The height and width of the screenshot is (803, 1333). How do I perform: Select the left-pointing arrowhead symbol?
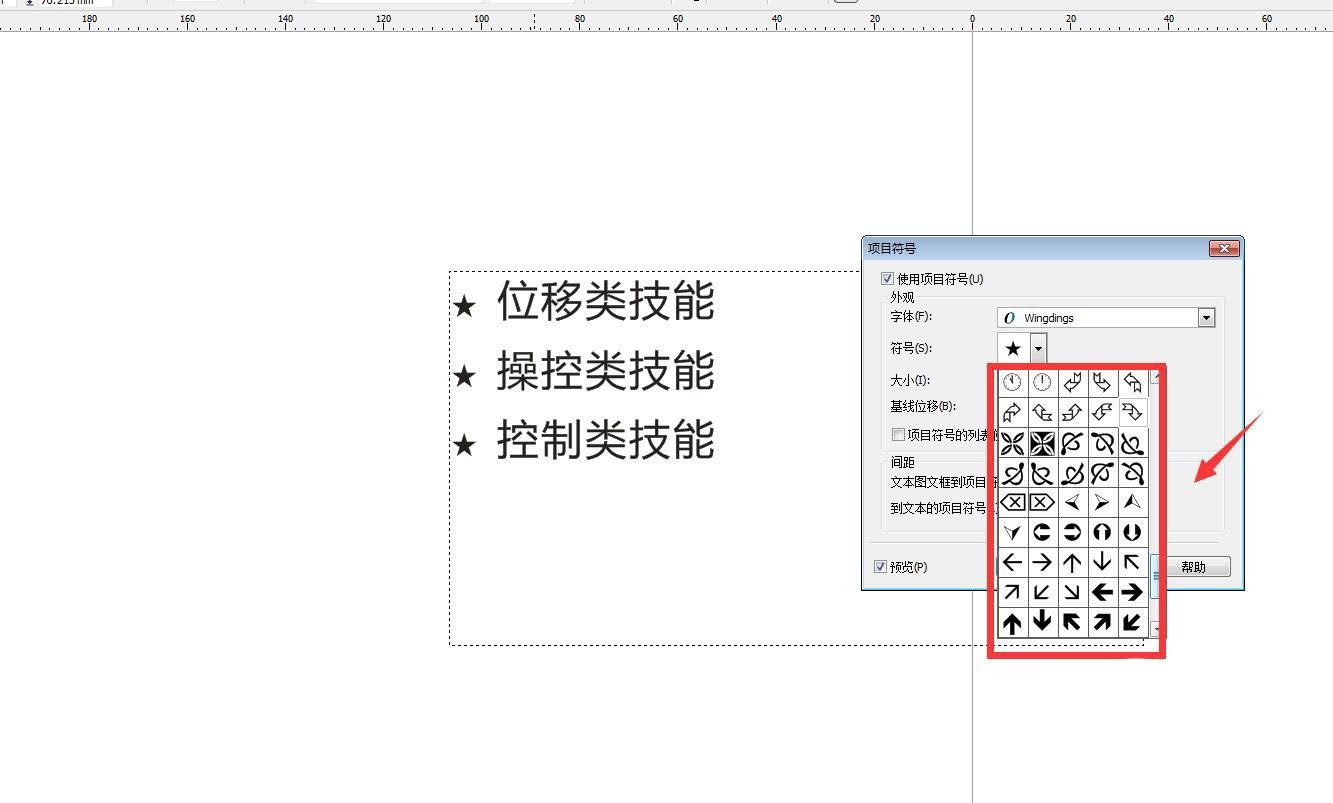(1072, 502)
